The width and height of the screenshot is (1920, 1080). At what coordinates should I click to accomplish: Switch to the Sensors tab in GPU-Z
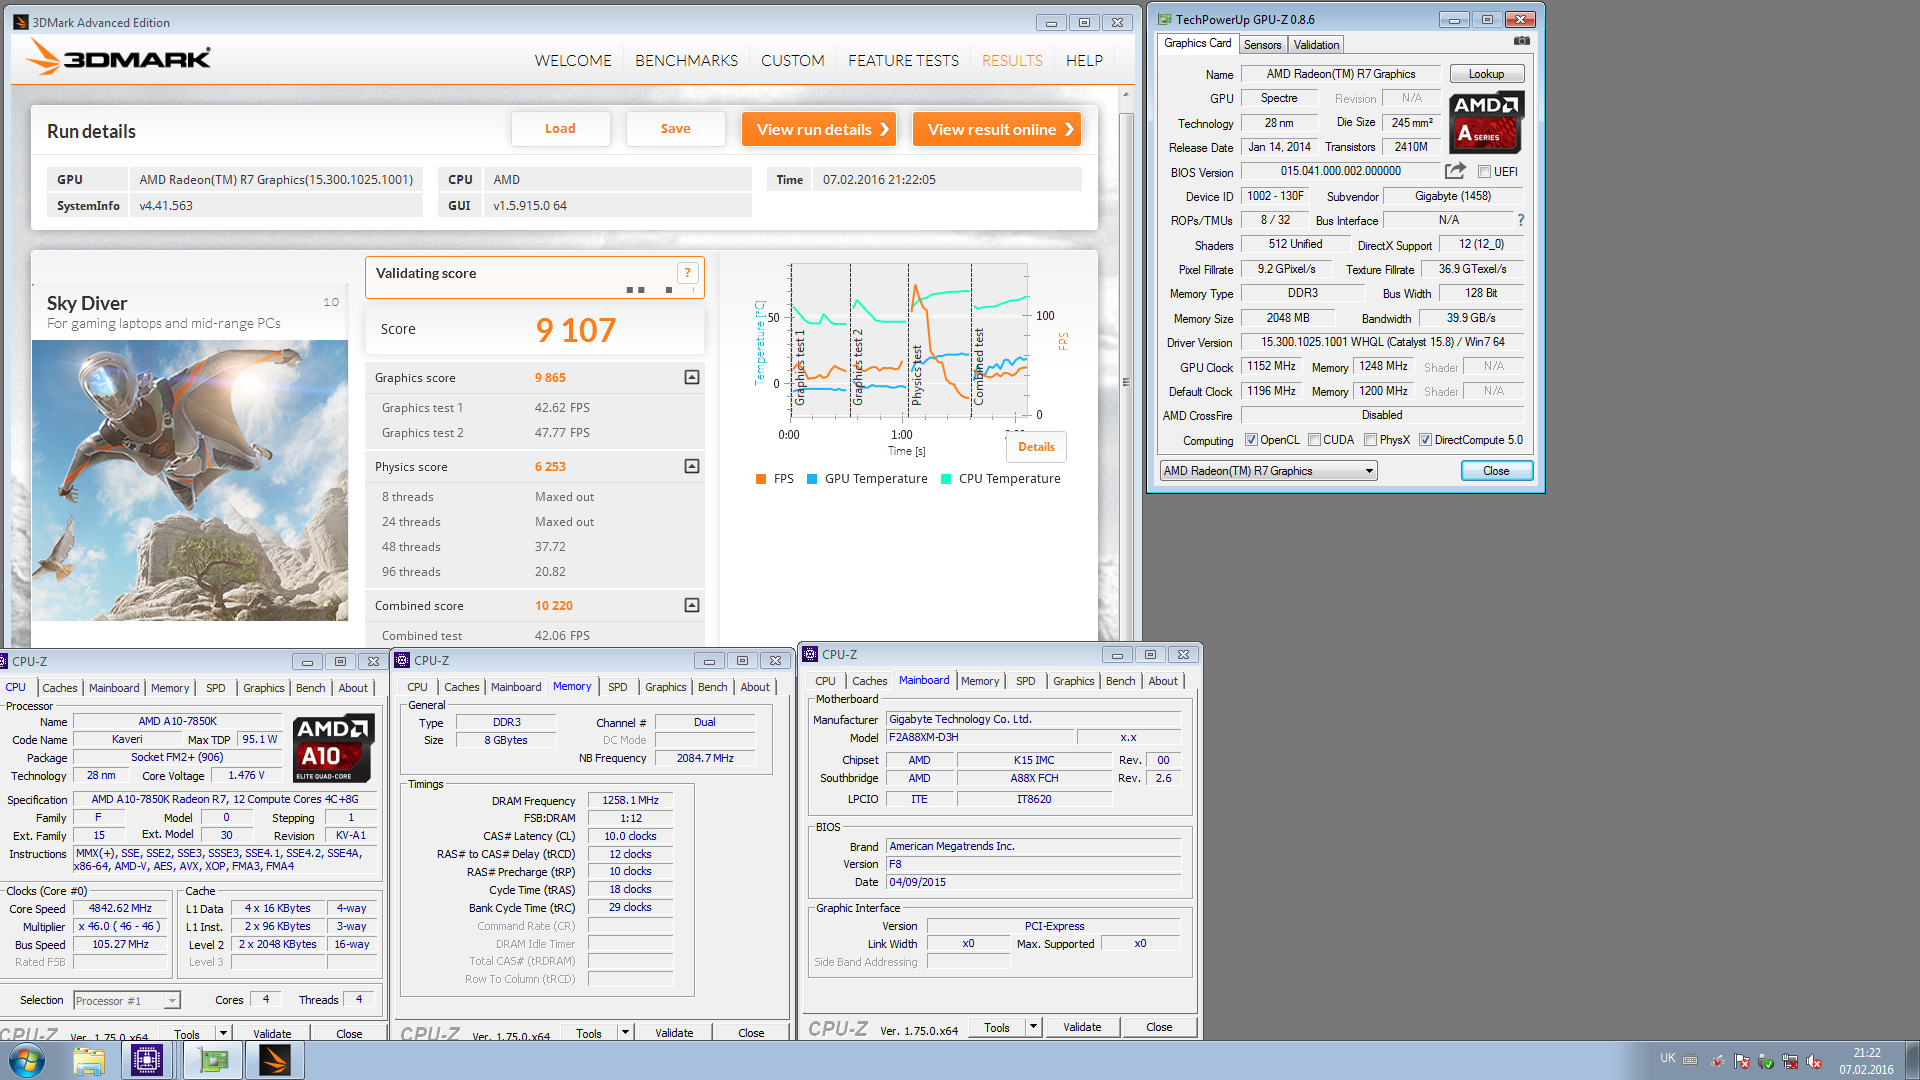tap(1262, 45)
